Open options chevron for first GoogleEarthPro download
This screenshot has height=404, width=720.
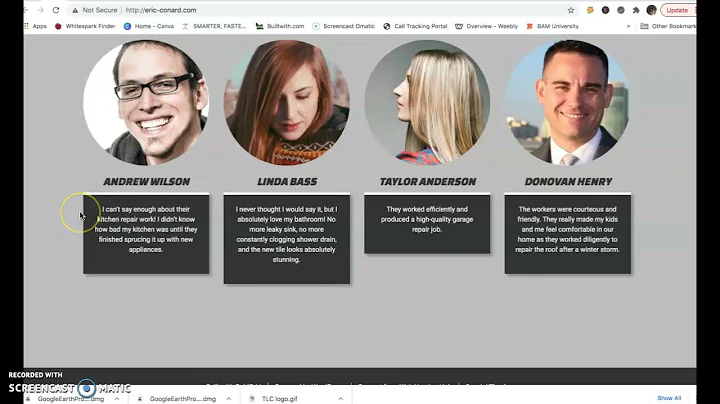tap(117, 398)
